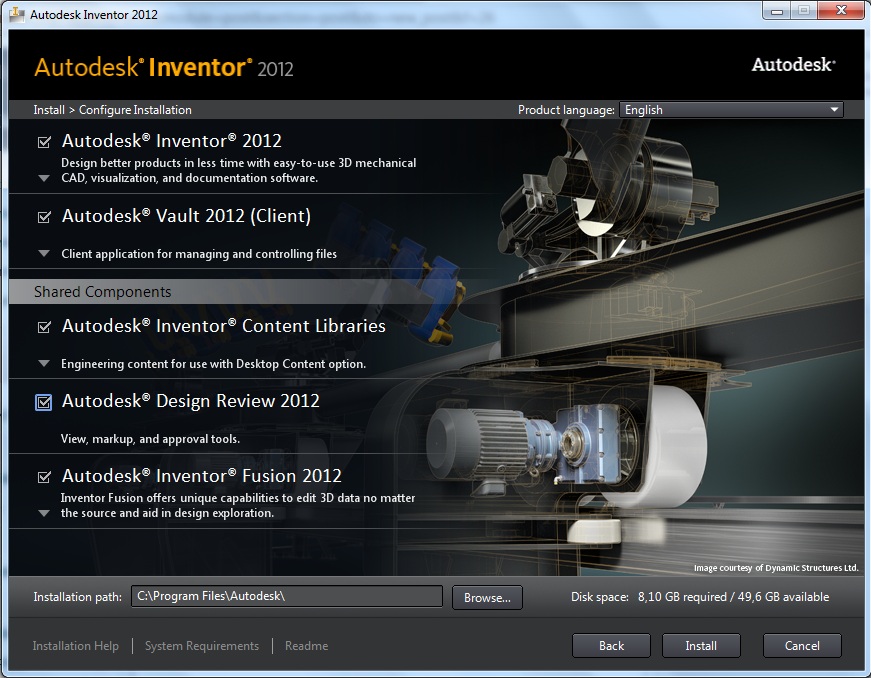
Task: Click the Autodesk Design Review 2012 title
Action: (x=191, y=401)
